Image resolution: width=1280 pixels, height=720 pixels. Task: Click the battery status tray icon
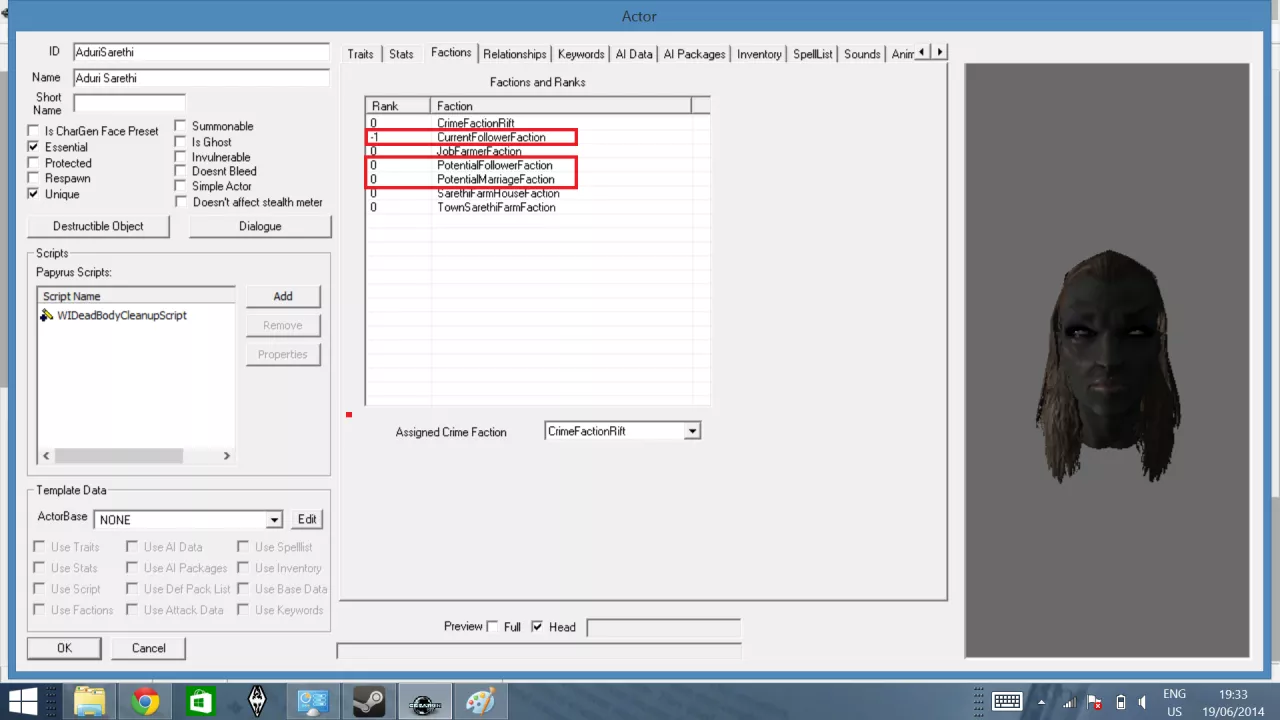pyautogui.click(x=1121, y=702)
